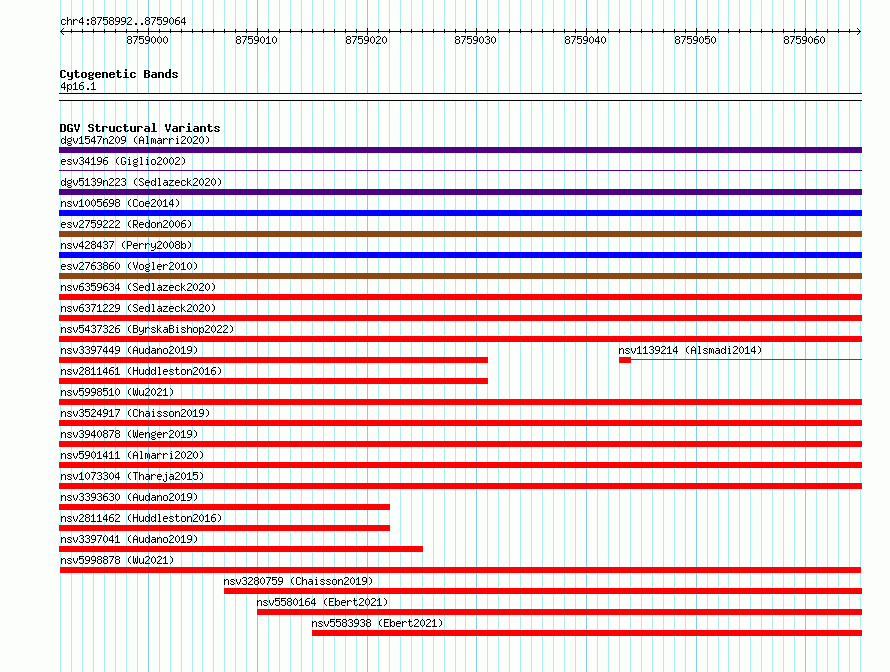Click the chr4:8758992..8759064 region label
890x672 pixels.
[123, 21]
